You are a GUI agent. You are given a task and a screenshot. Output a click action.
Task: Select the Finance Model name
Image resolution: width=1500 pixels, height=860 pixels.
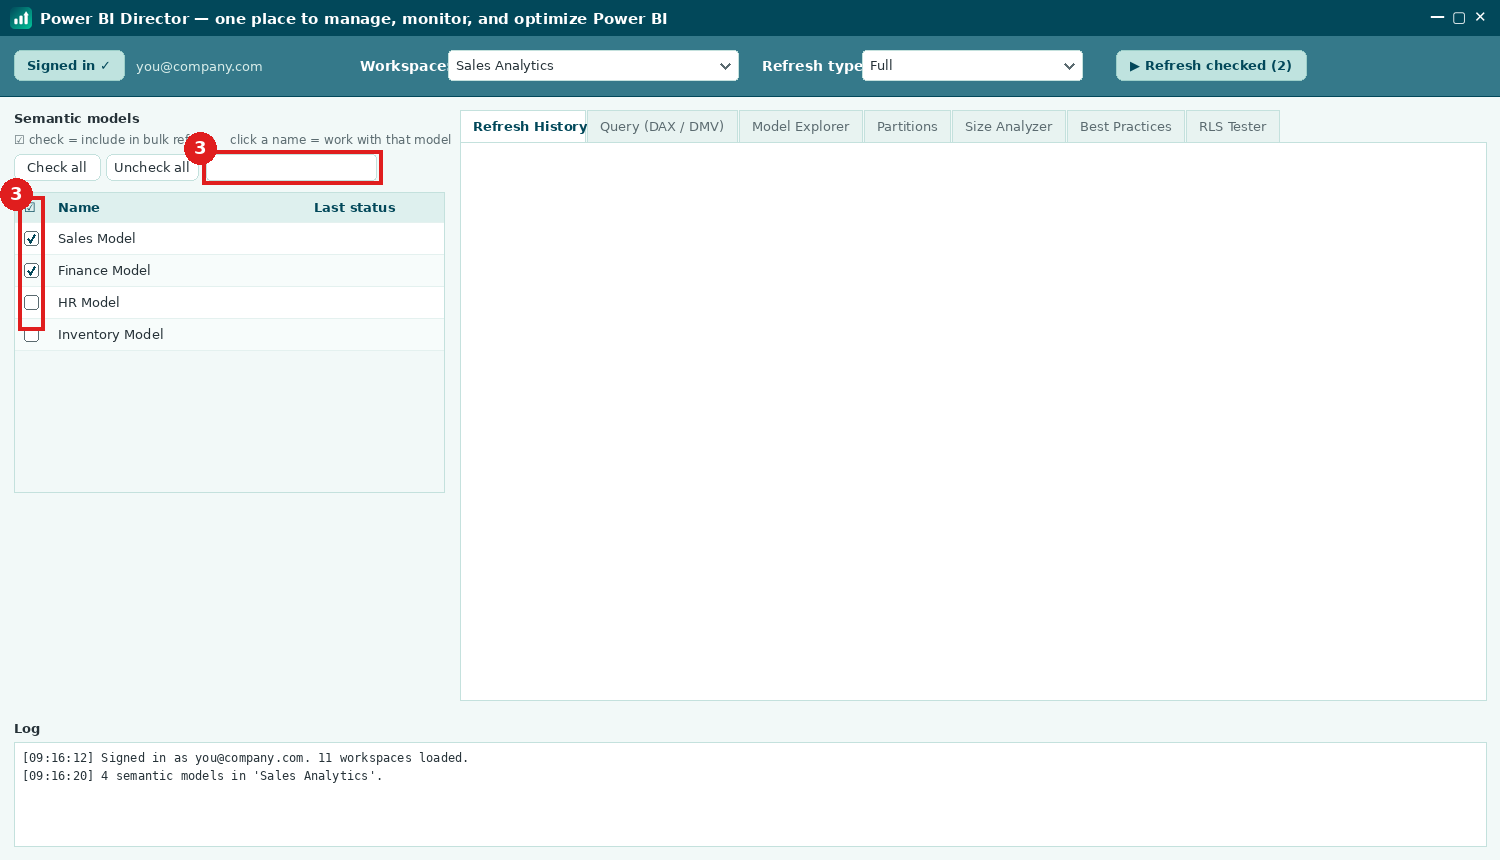click(x=104, y=271)
